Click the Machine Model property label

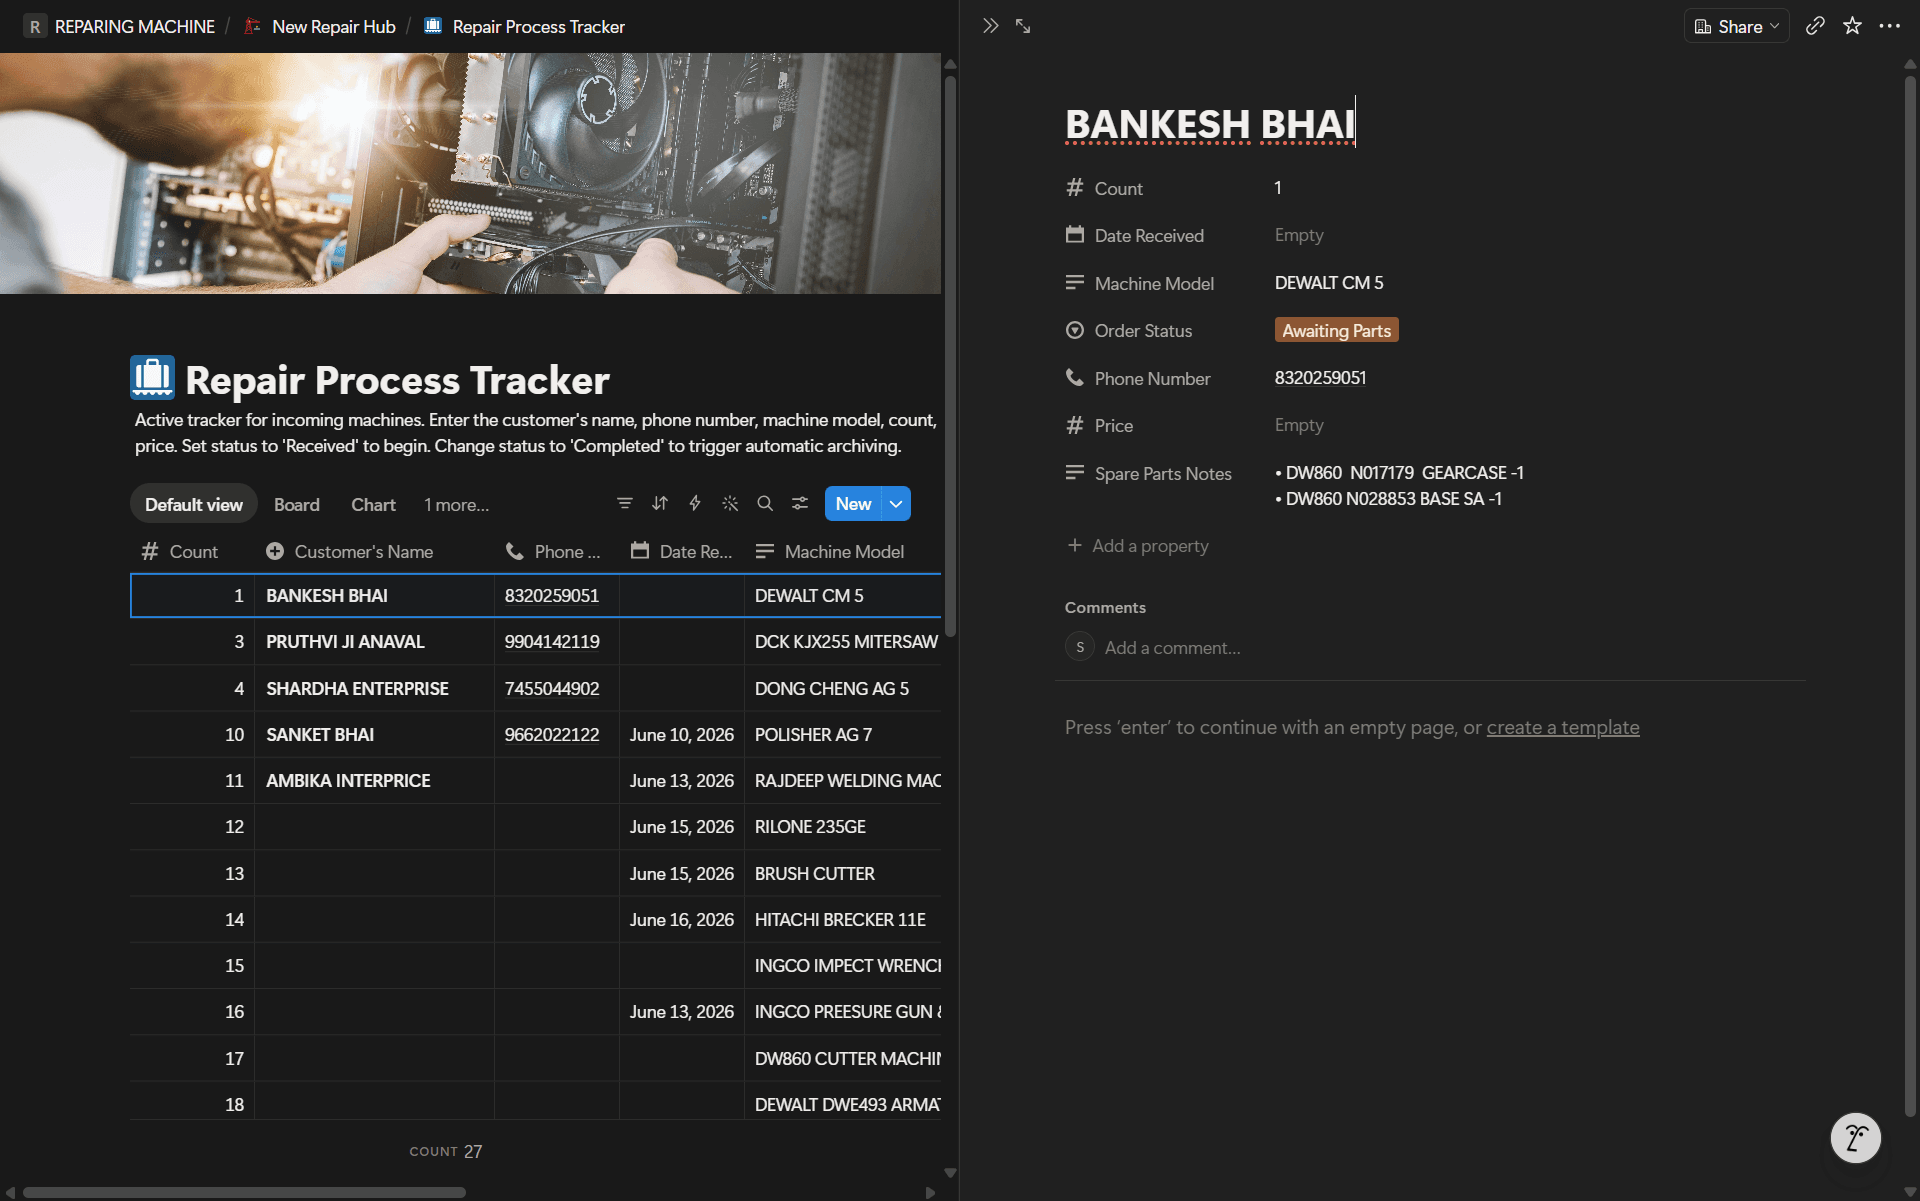click(1154, 284)
